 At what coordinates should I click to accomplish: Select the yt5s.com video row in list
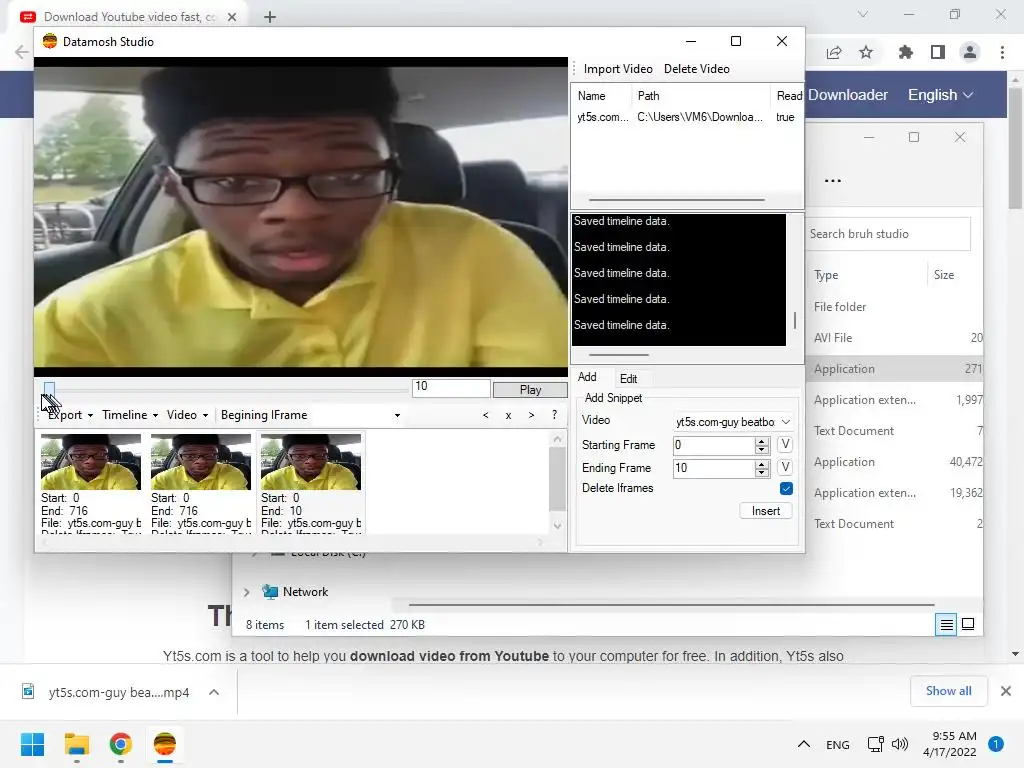coord(686,117)
